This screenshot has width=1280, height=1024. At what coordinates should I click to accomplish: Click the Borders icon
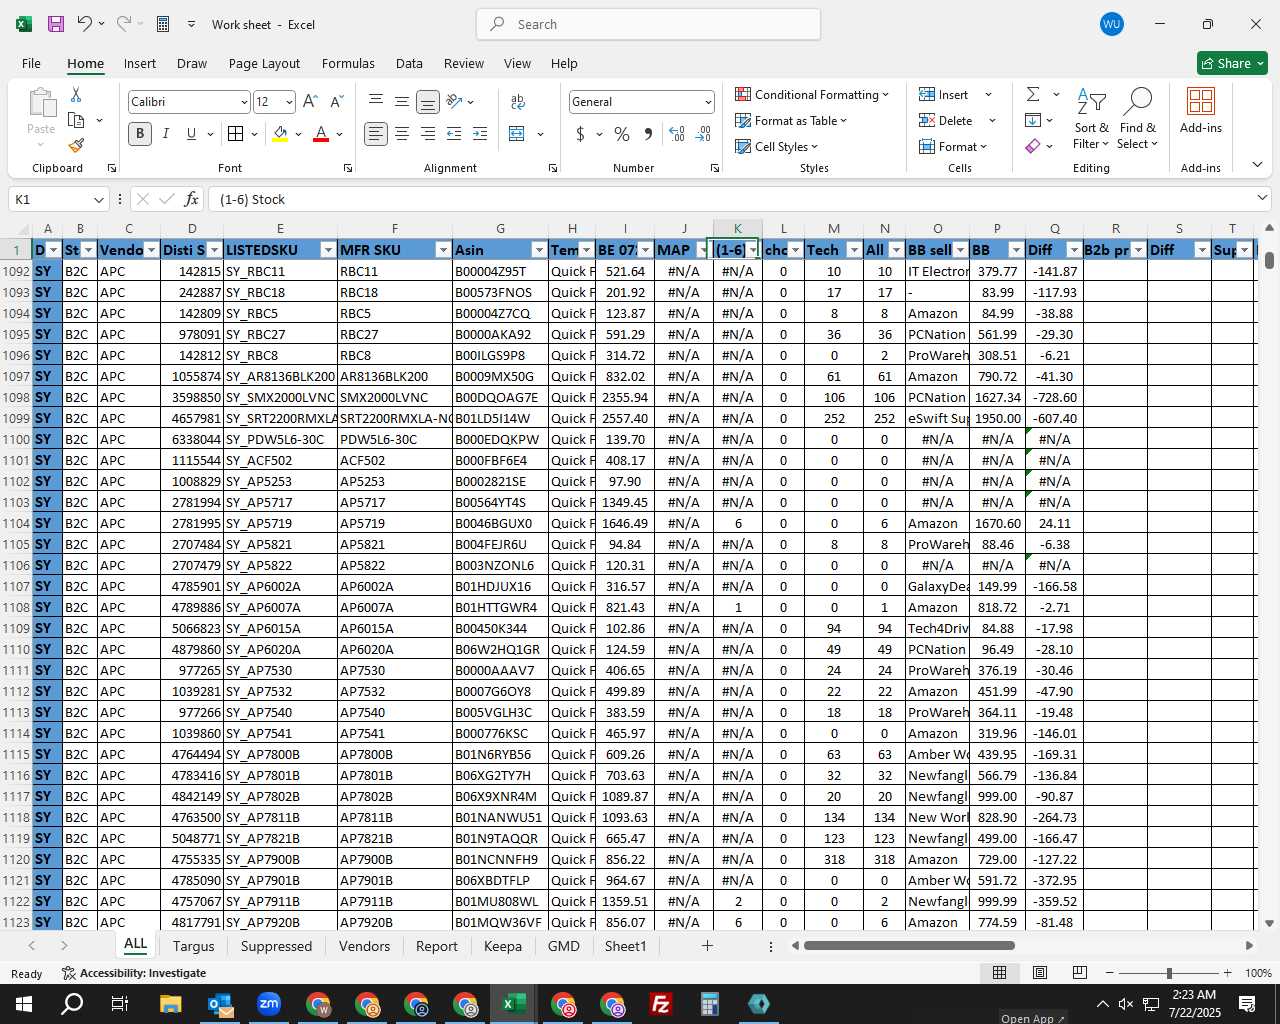click(235, 134)
